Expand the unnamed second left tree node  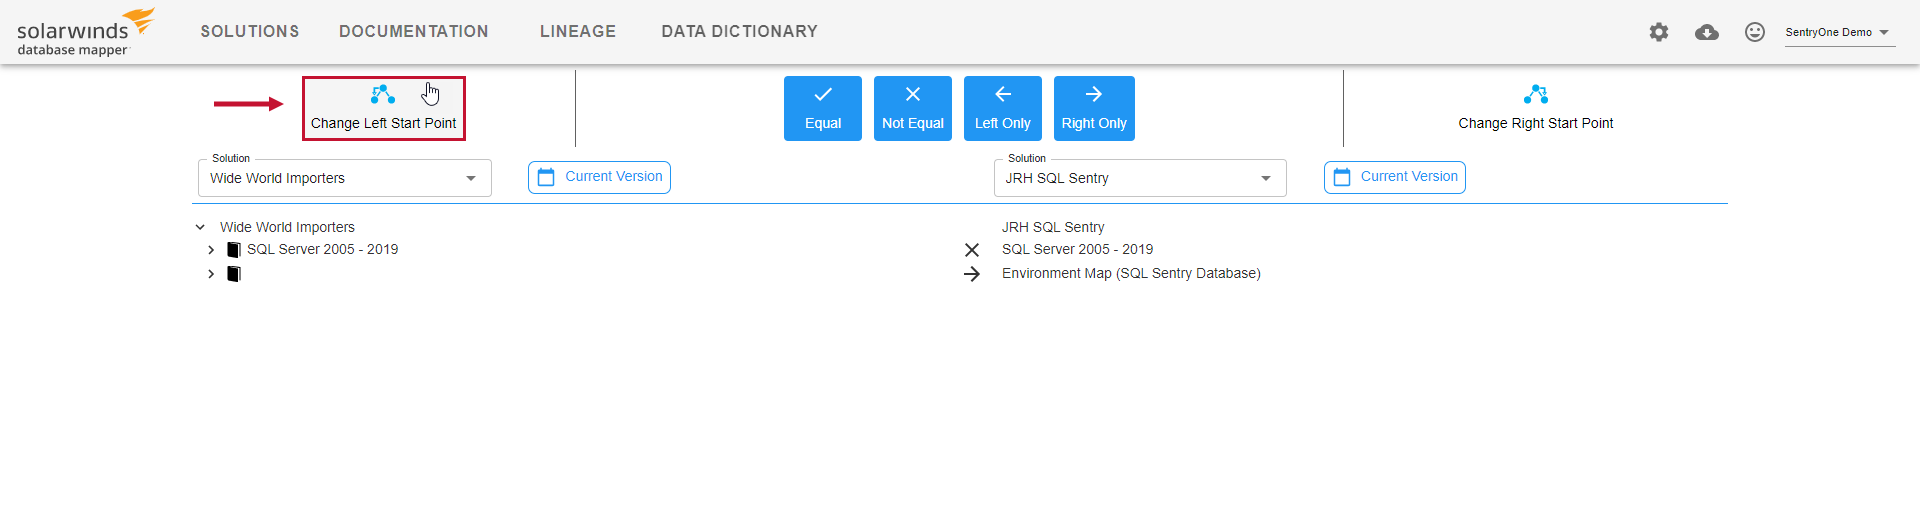211,274
